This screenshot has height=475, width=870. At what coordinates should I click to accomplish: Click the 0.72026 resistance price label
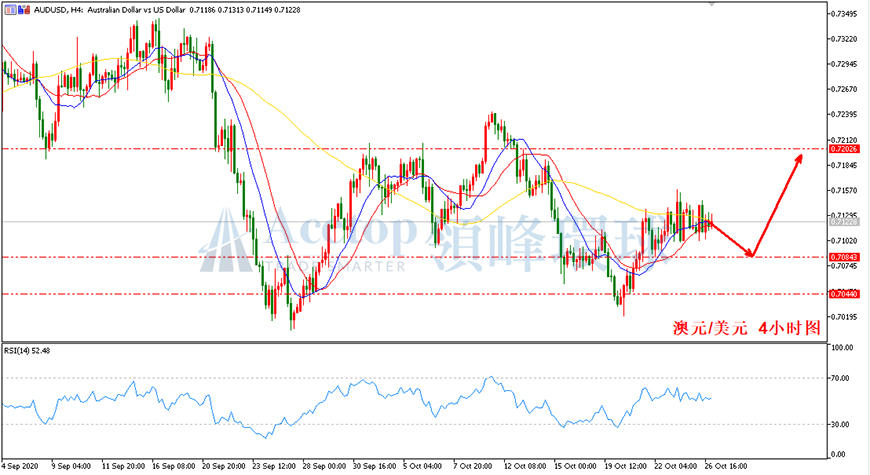(x=844, y=149)
